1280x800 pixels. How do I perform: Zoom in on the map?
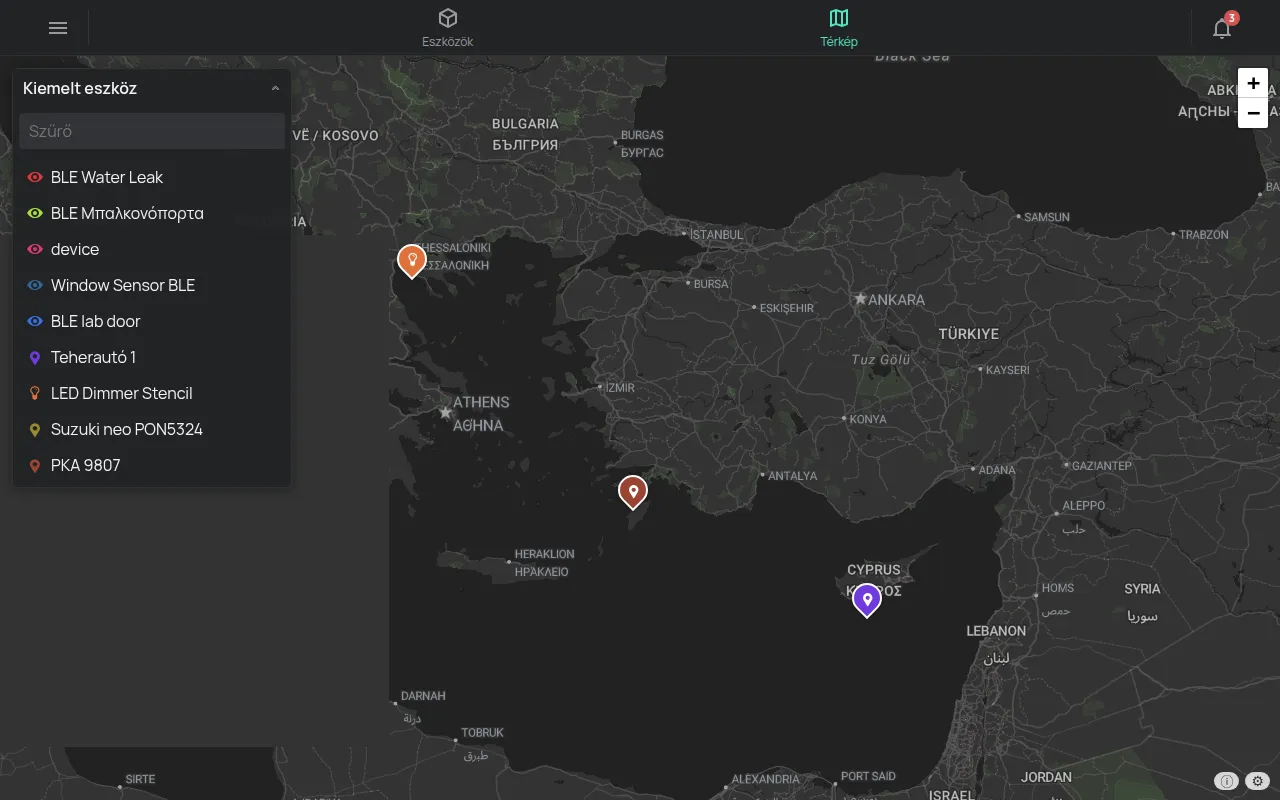point(1253,84)
